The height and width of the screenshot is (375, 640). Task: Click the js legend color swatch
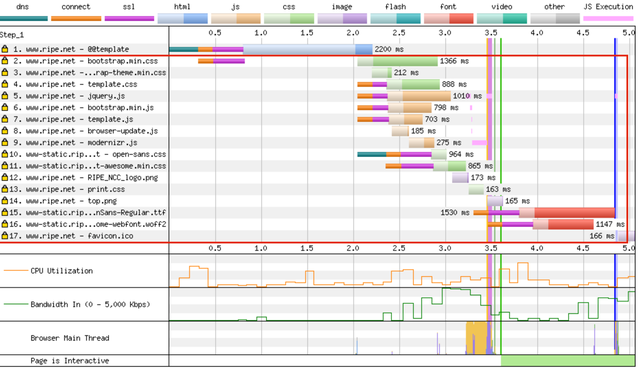point(236,18)
